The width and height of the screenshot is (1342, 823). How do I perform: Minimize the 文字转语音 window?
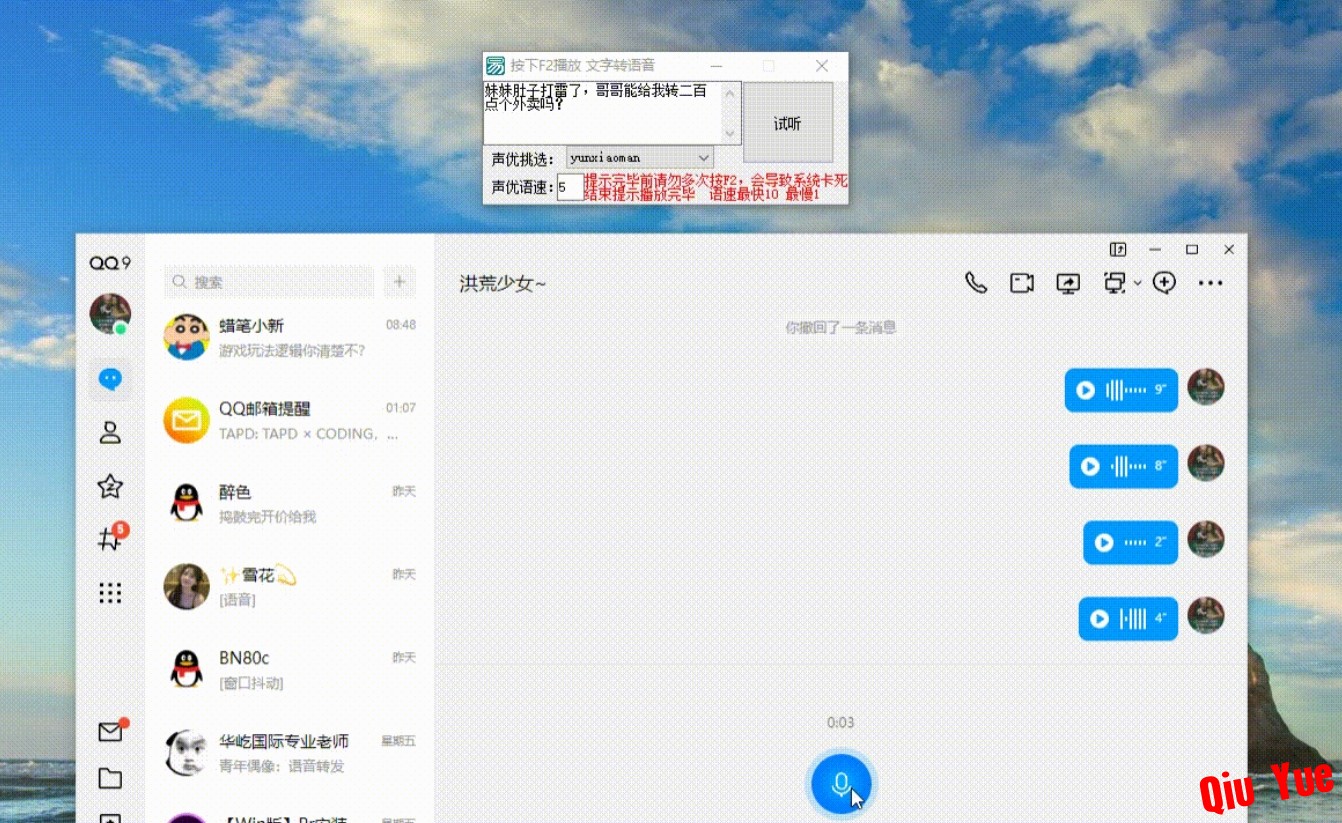coord(714,66)
